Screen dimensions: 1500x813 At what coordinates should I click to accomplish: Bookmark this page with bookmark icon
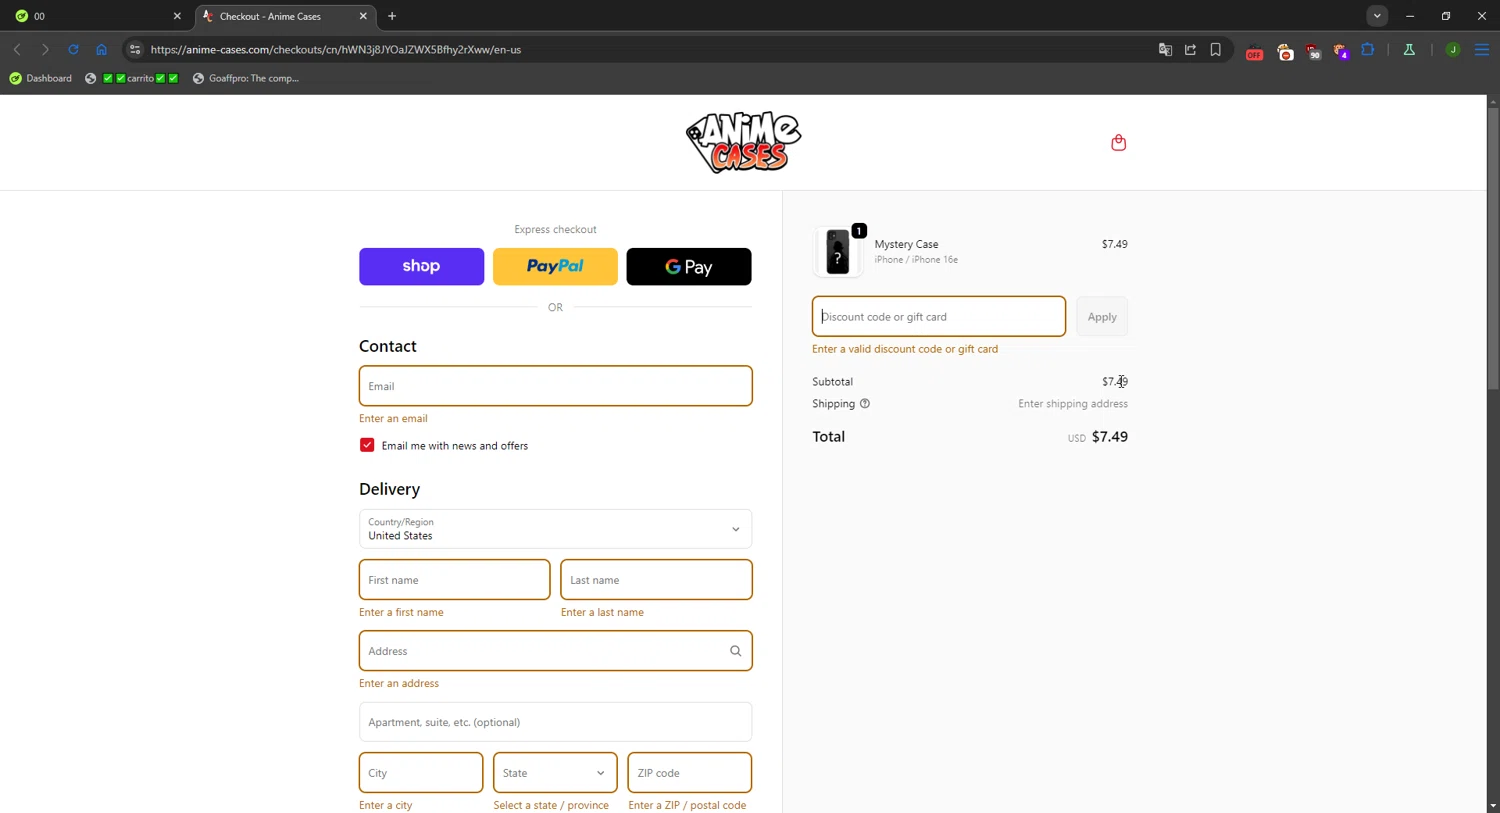tap(1216, 49)
